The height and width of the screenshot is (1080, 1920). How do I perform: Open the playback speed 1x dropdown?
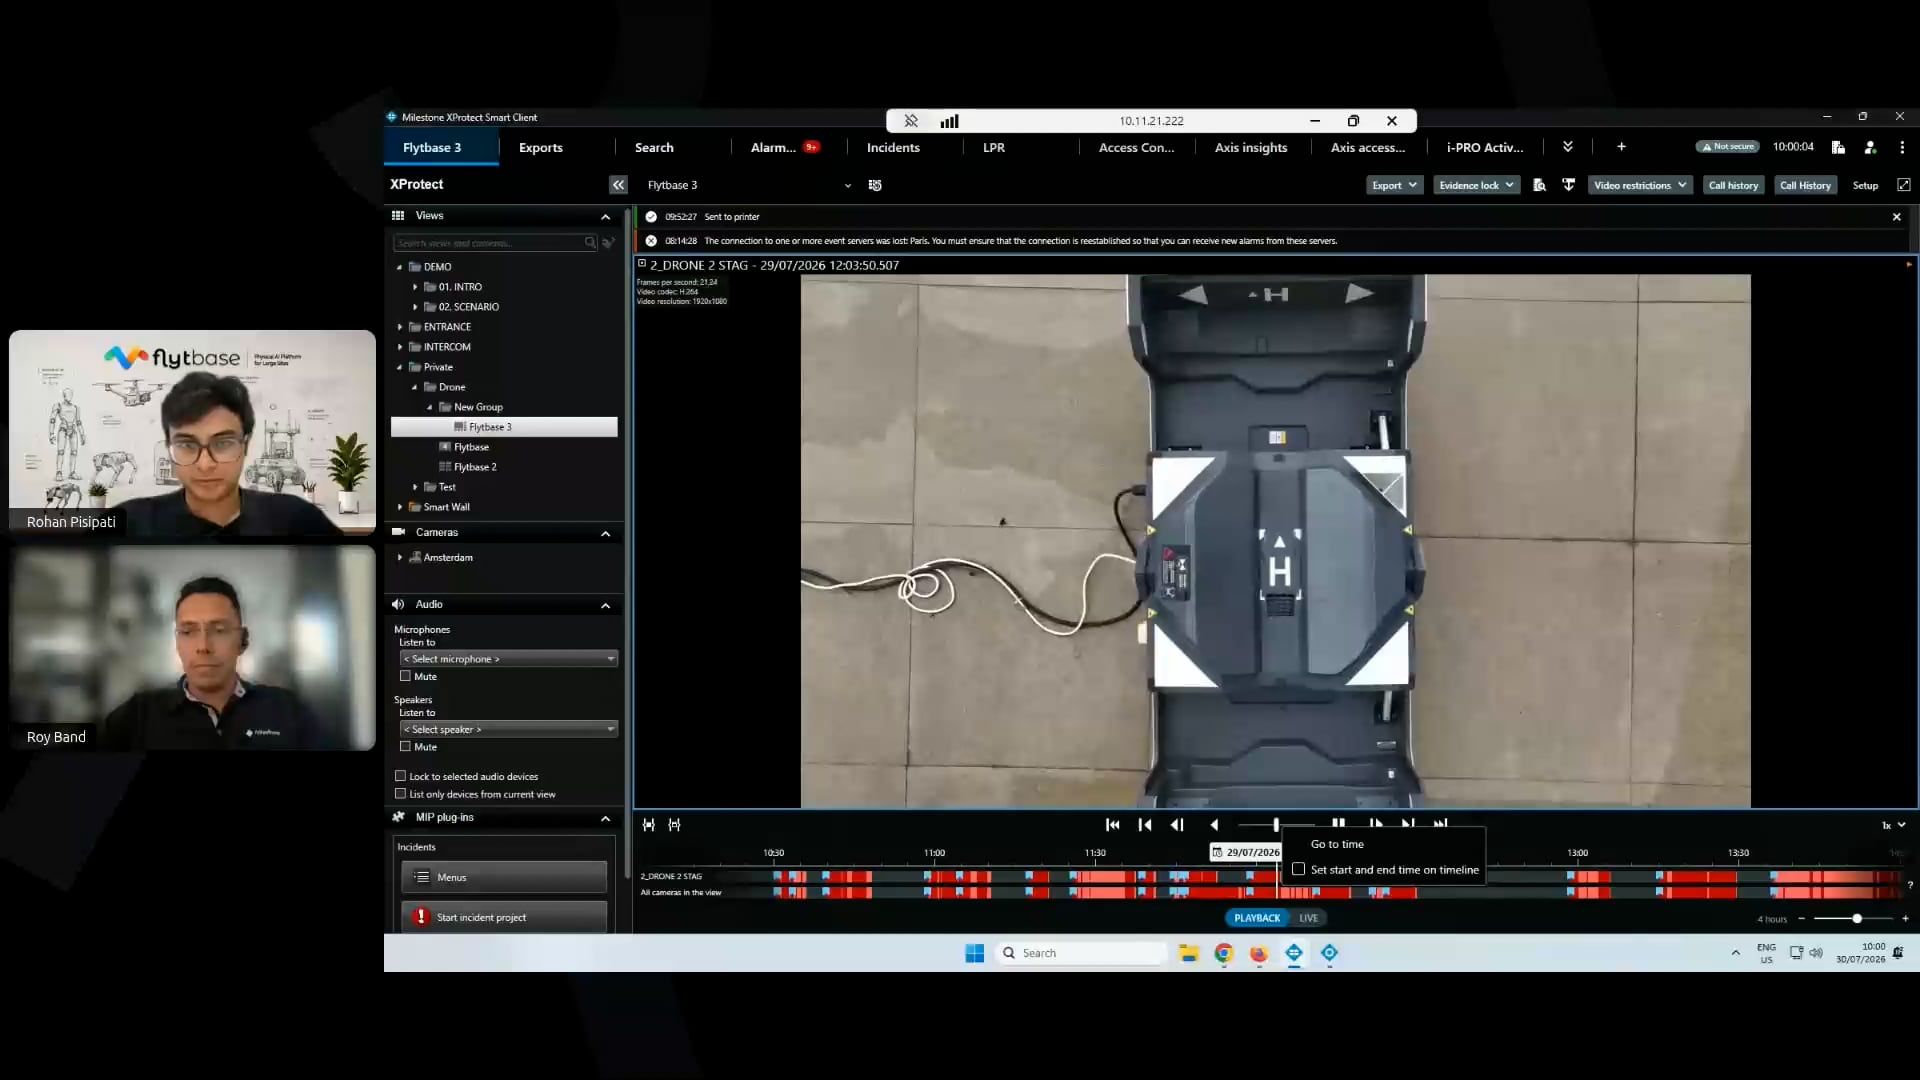pos(1893,825)
